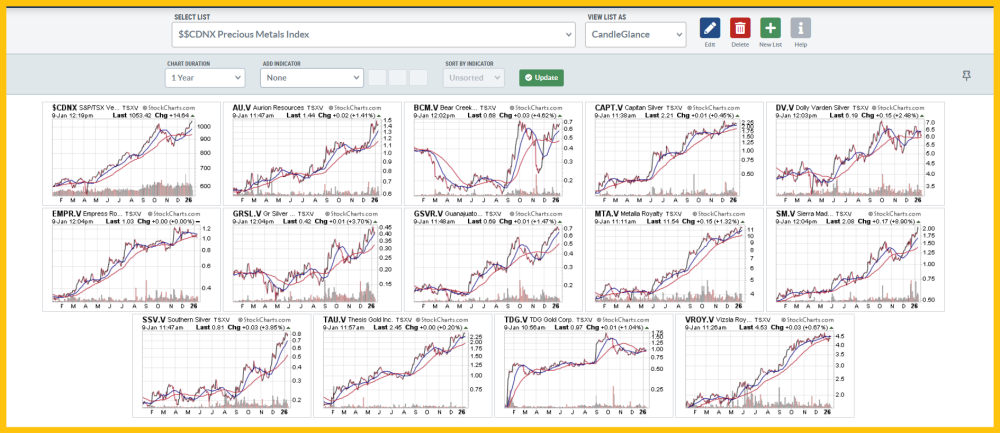1000x433 pixels.
Task: Change Chart Duration from 1 Year
Action: tap(206, 77)
